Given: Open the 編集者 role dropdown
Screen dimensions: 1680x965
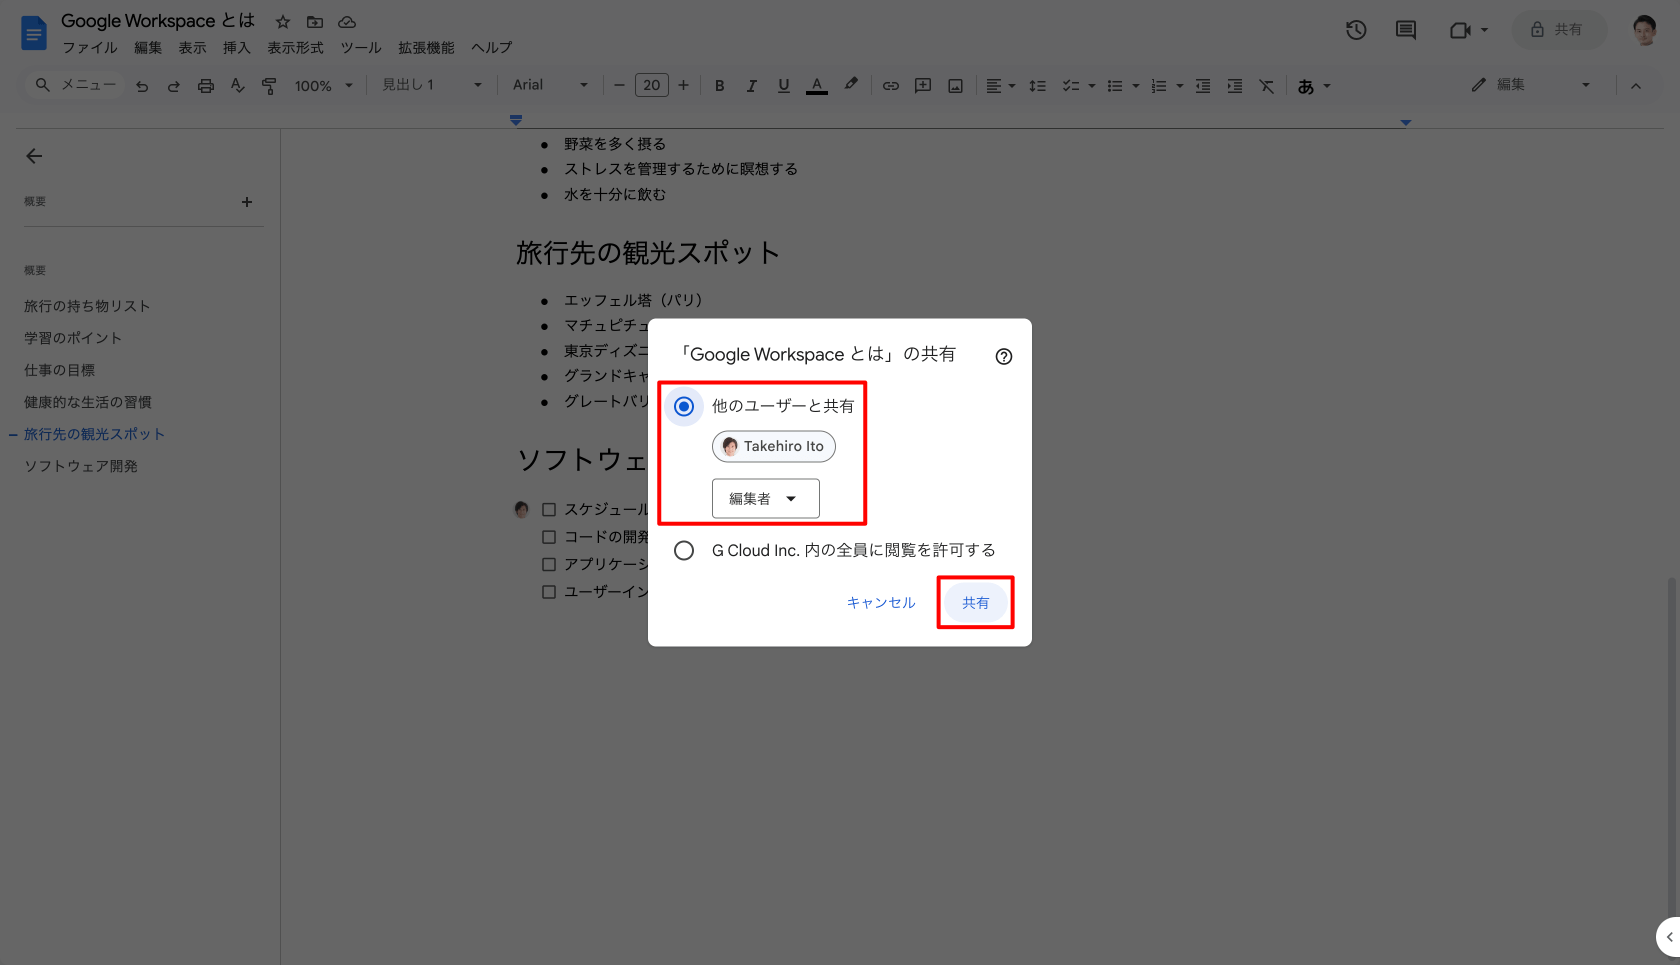Looking at the screenshot, I should (x=766, y=498).
